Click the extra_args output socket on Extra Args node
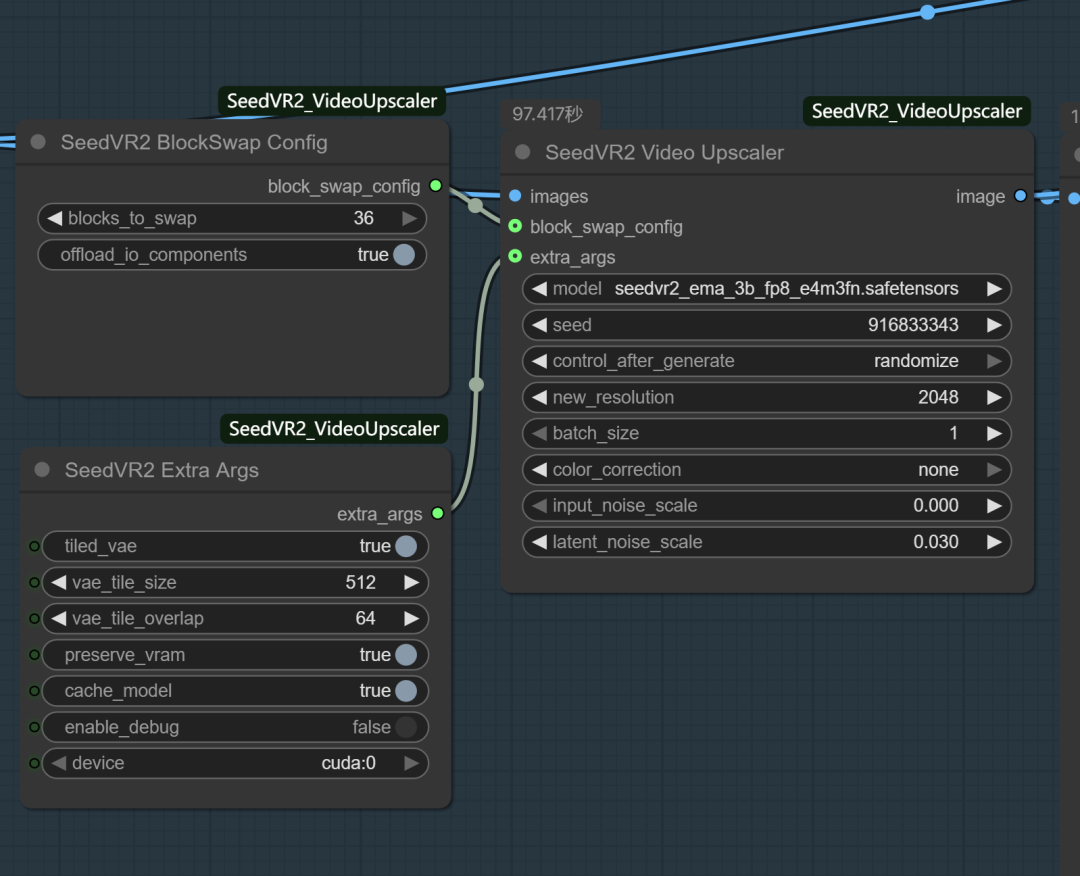Image resolution: width=1080 pixels, height=876 pixels. point(437,513)
